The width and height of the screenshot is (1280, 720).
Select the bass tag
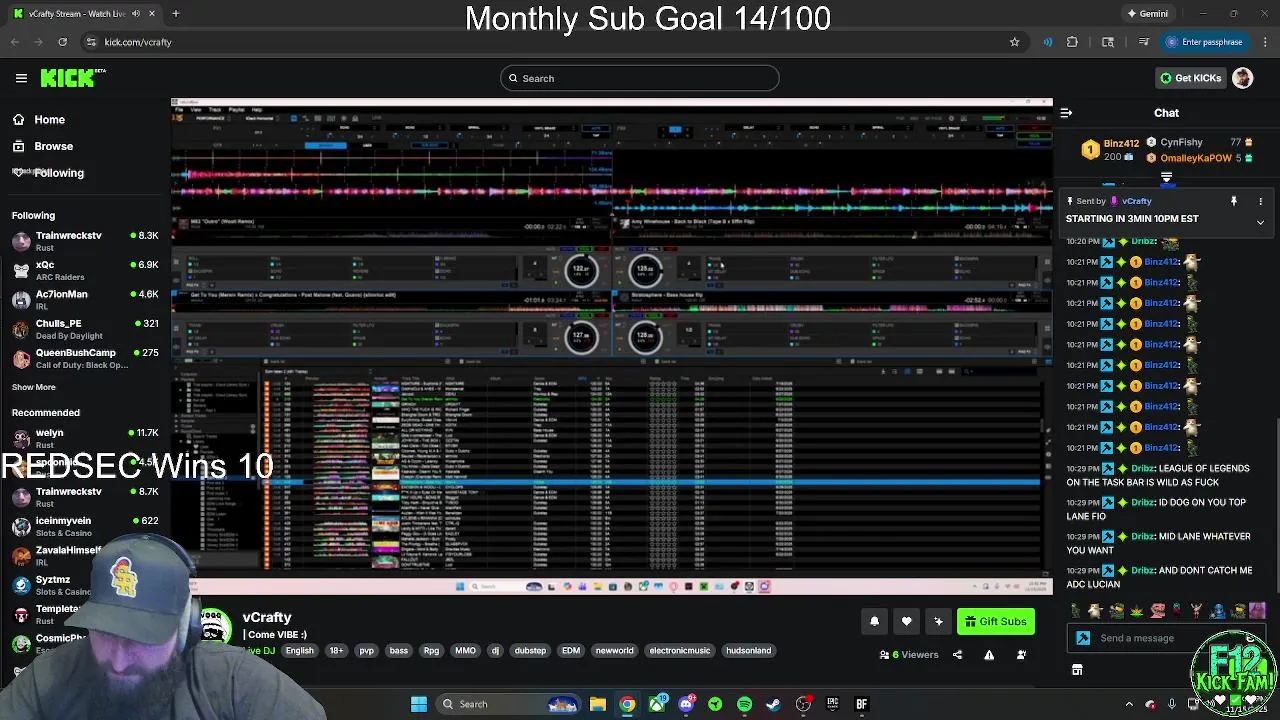(398, 651)
